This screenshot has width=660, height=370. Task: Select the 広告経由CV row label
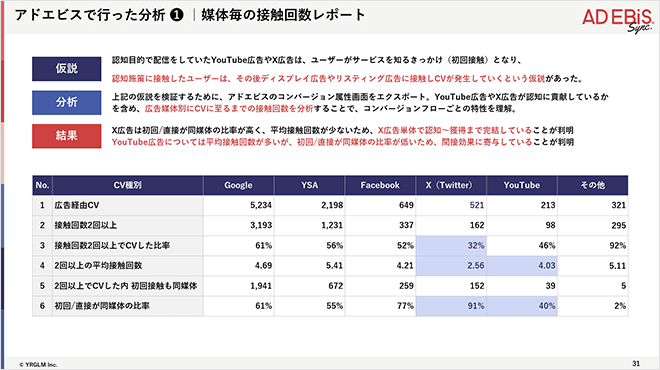click(128, 205)
